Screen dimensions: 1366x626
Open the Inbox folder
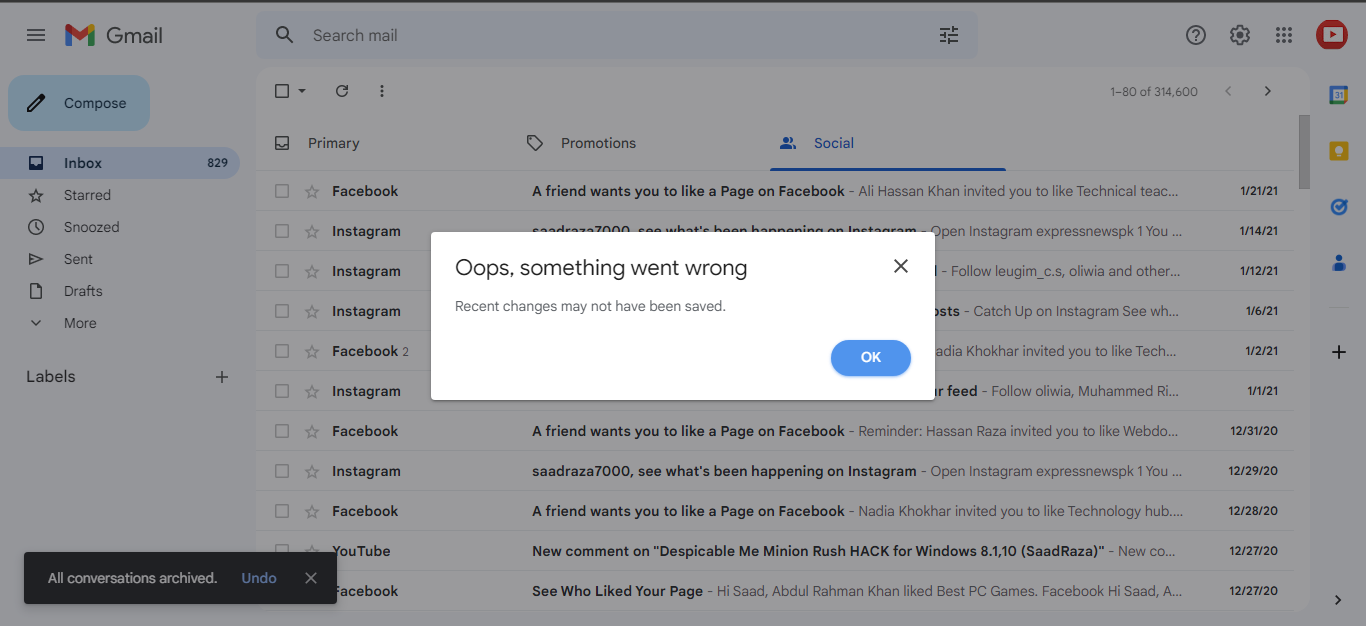click(120, 163)
